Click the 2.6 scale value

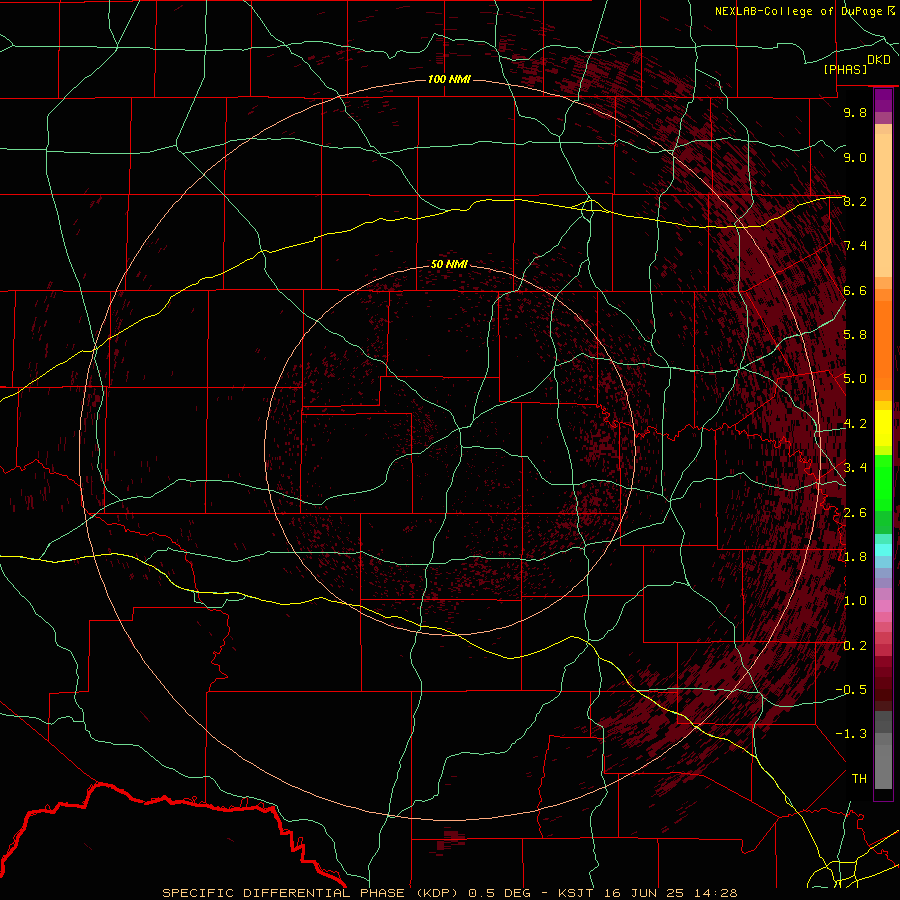coord(855,512)
